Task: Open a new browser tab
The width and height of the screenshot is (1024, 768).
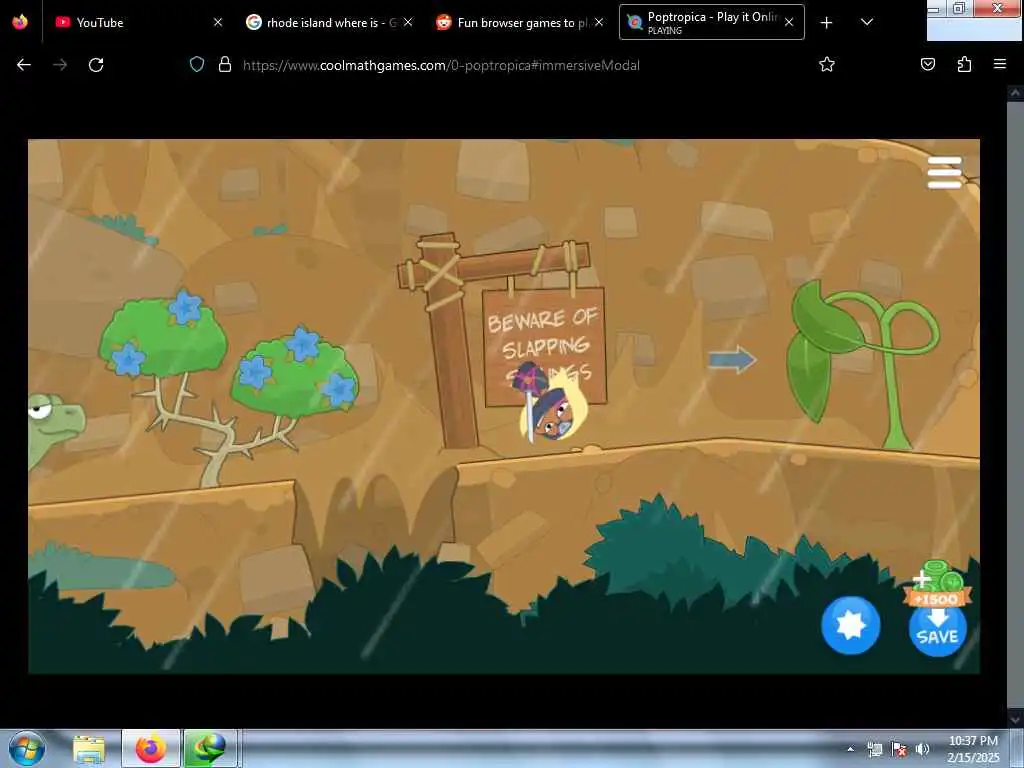Action: (x=826, y=22)
